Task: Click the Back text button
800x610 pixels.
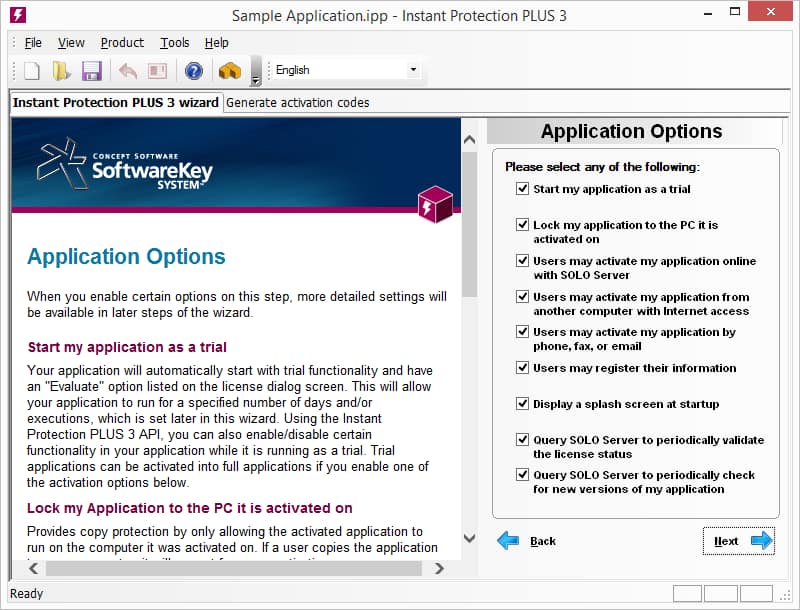Action: tap(543, 541)
